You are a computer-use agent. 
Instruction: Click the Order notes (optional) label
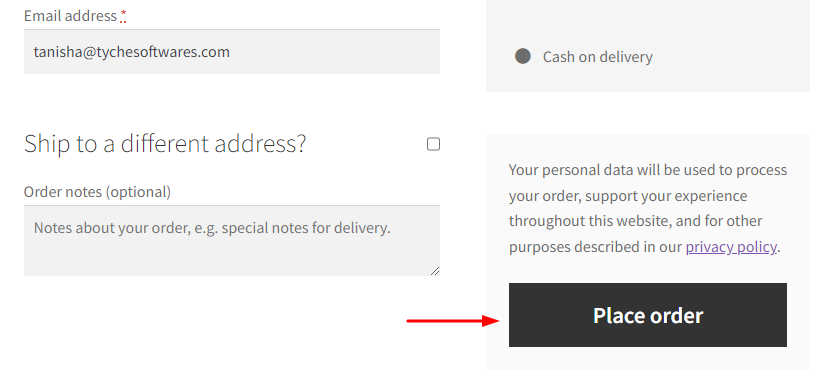tap(97, 192)
